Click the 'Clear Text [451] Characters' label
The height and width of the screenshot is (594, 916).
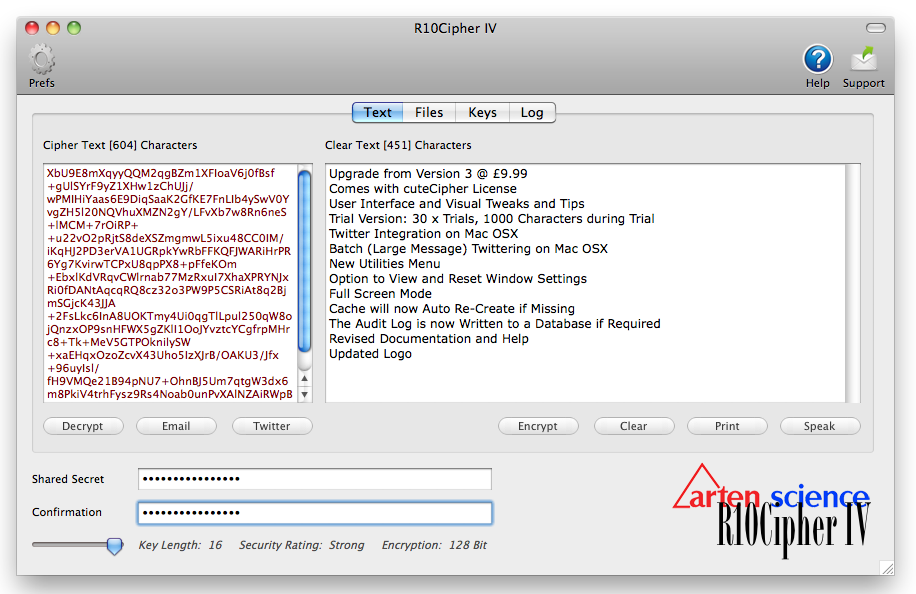(x=398, y=145)
